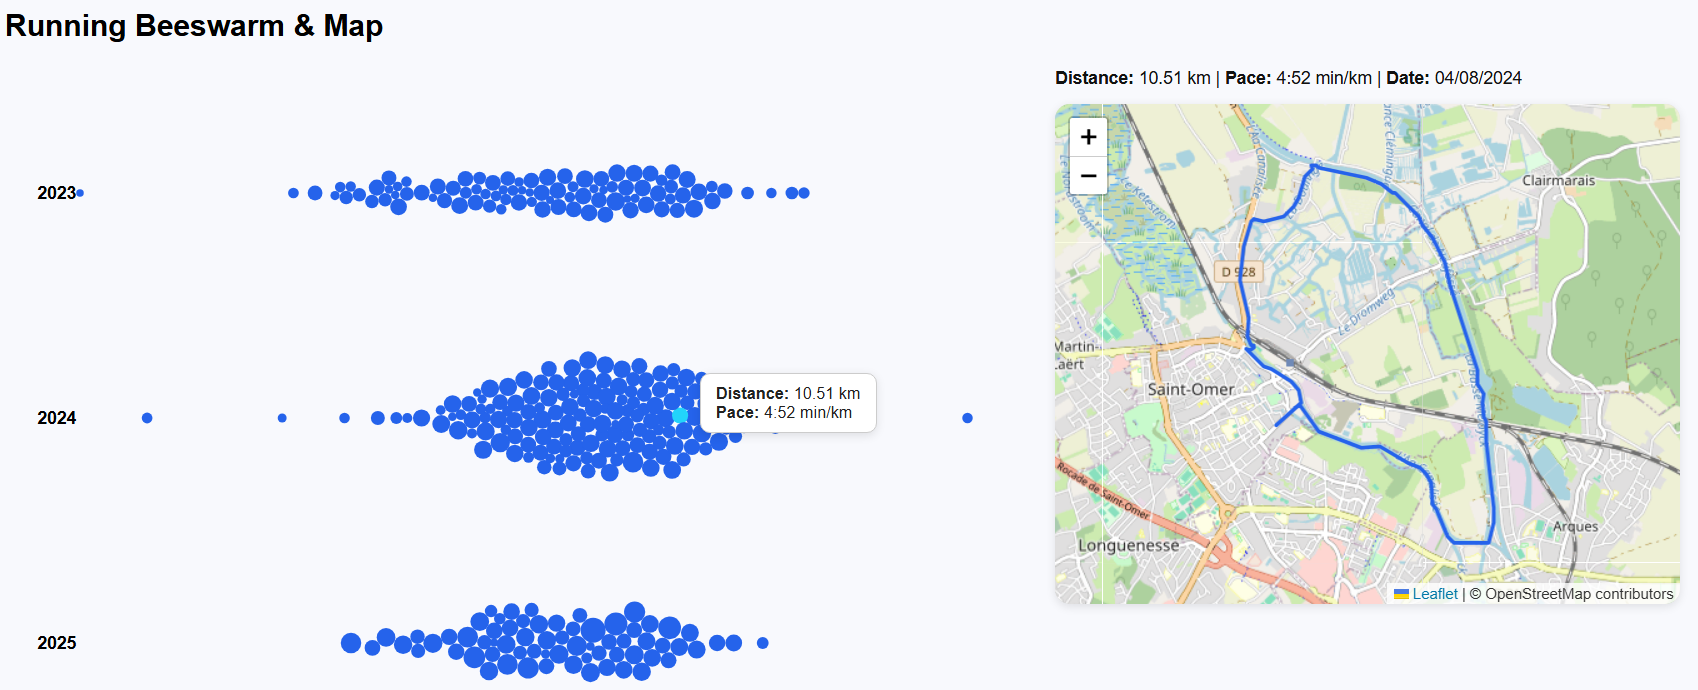
Task: Click the Arques label on the map
Action: click(1575, 526)
